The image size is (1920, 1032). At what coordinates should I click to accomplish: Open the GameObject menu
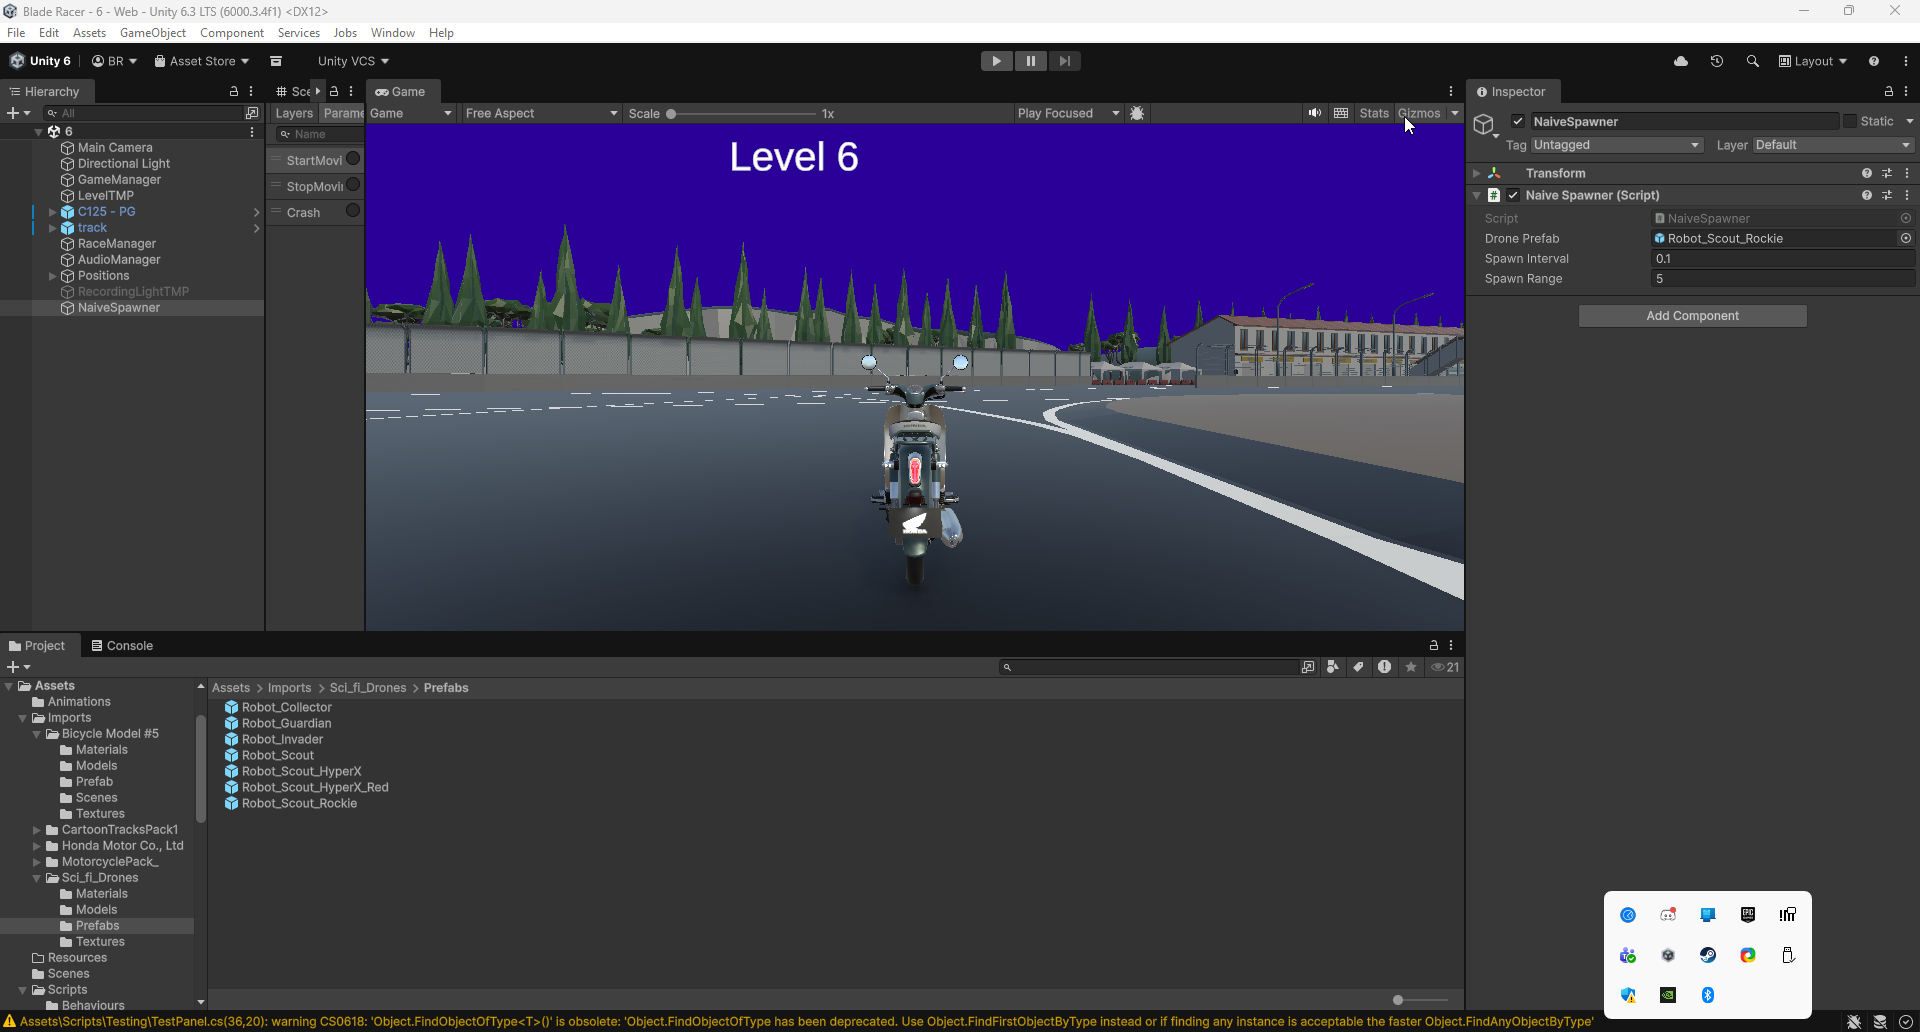click(152, 32)
